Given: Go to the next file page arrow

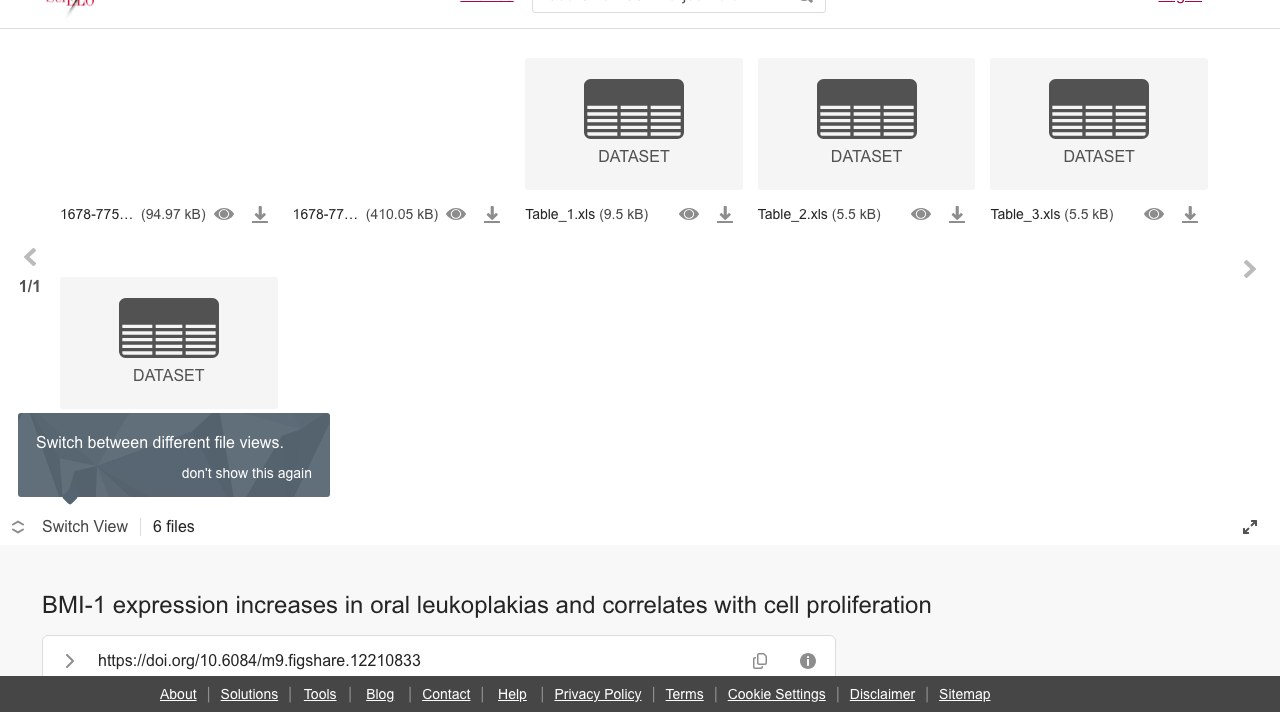Looking at the screenshot, I should [1250, 269].
